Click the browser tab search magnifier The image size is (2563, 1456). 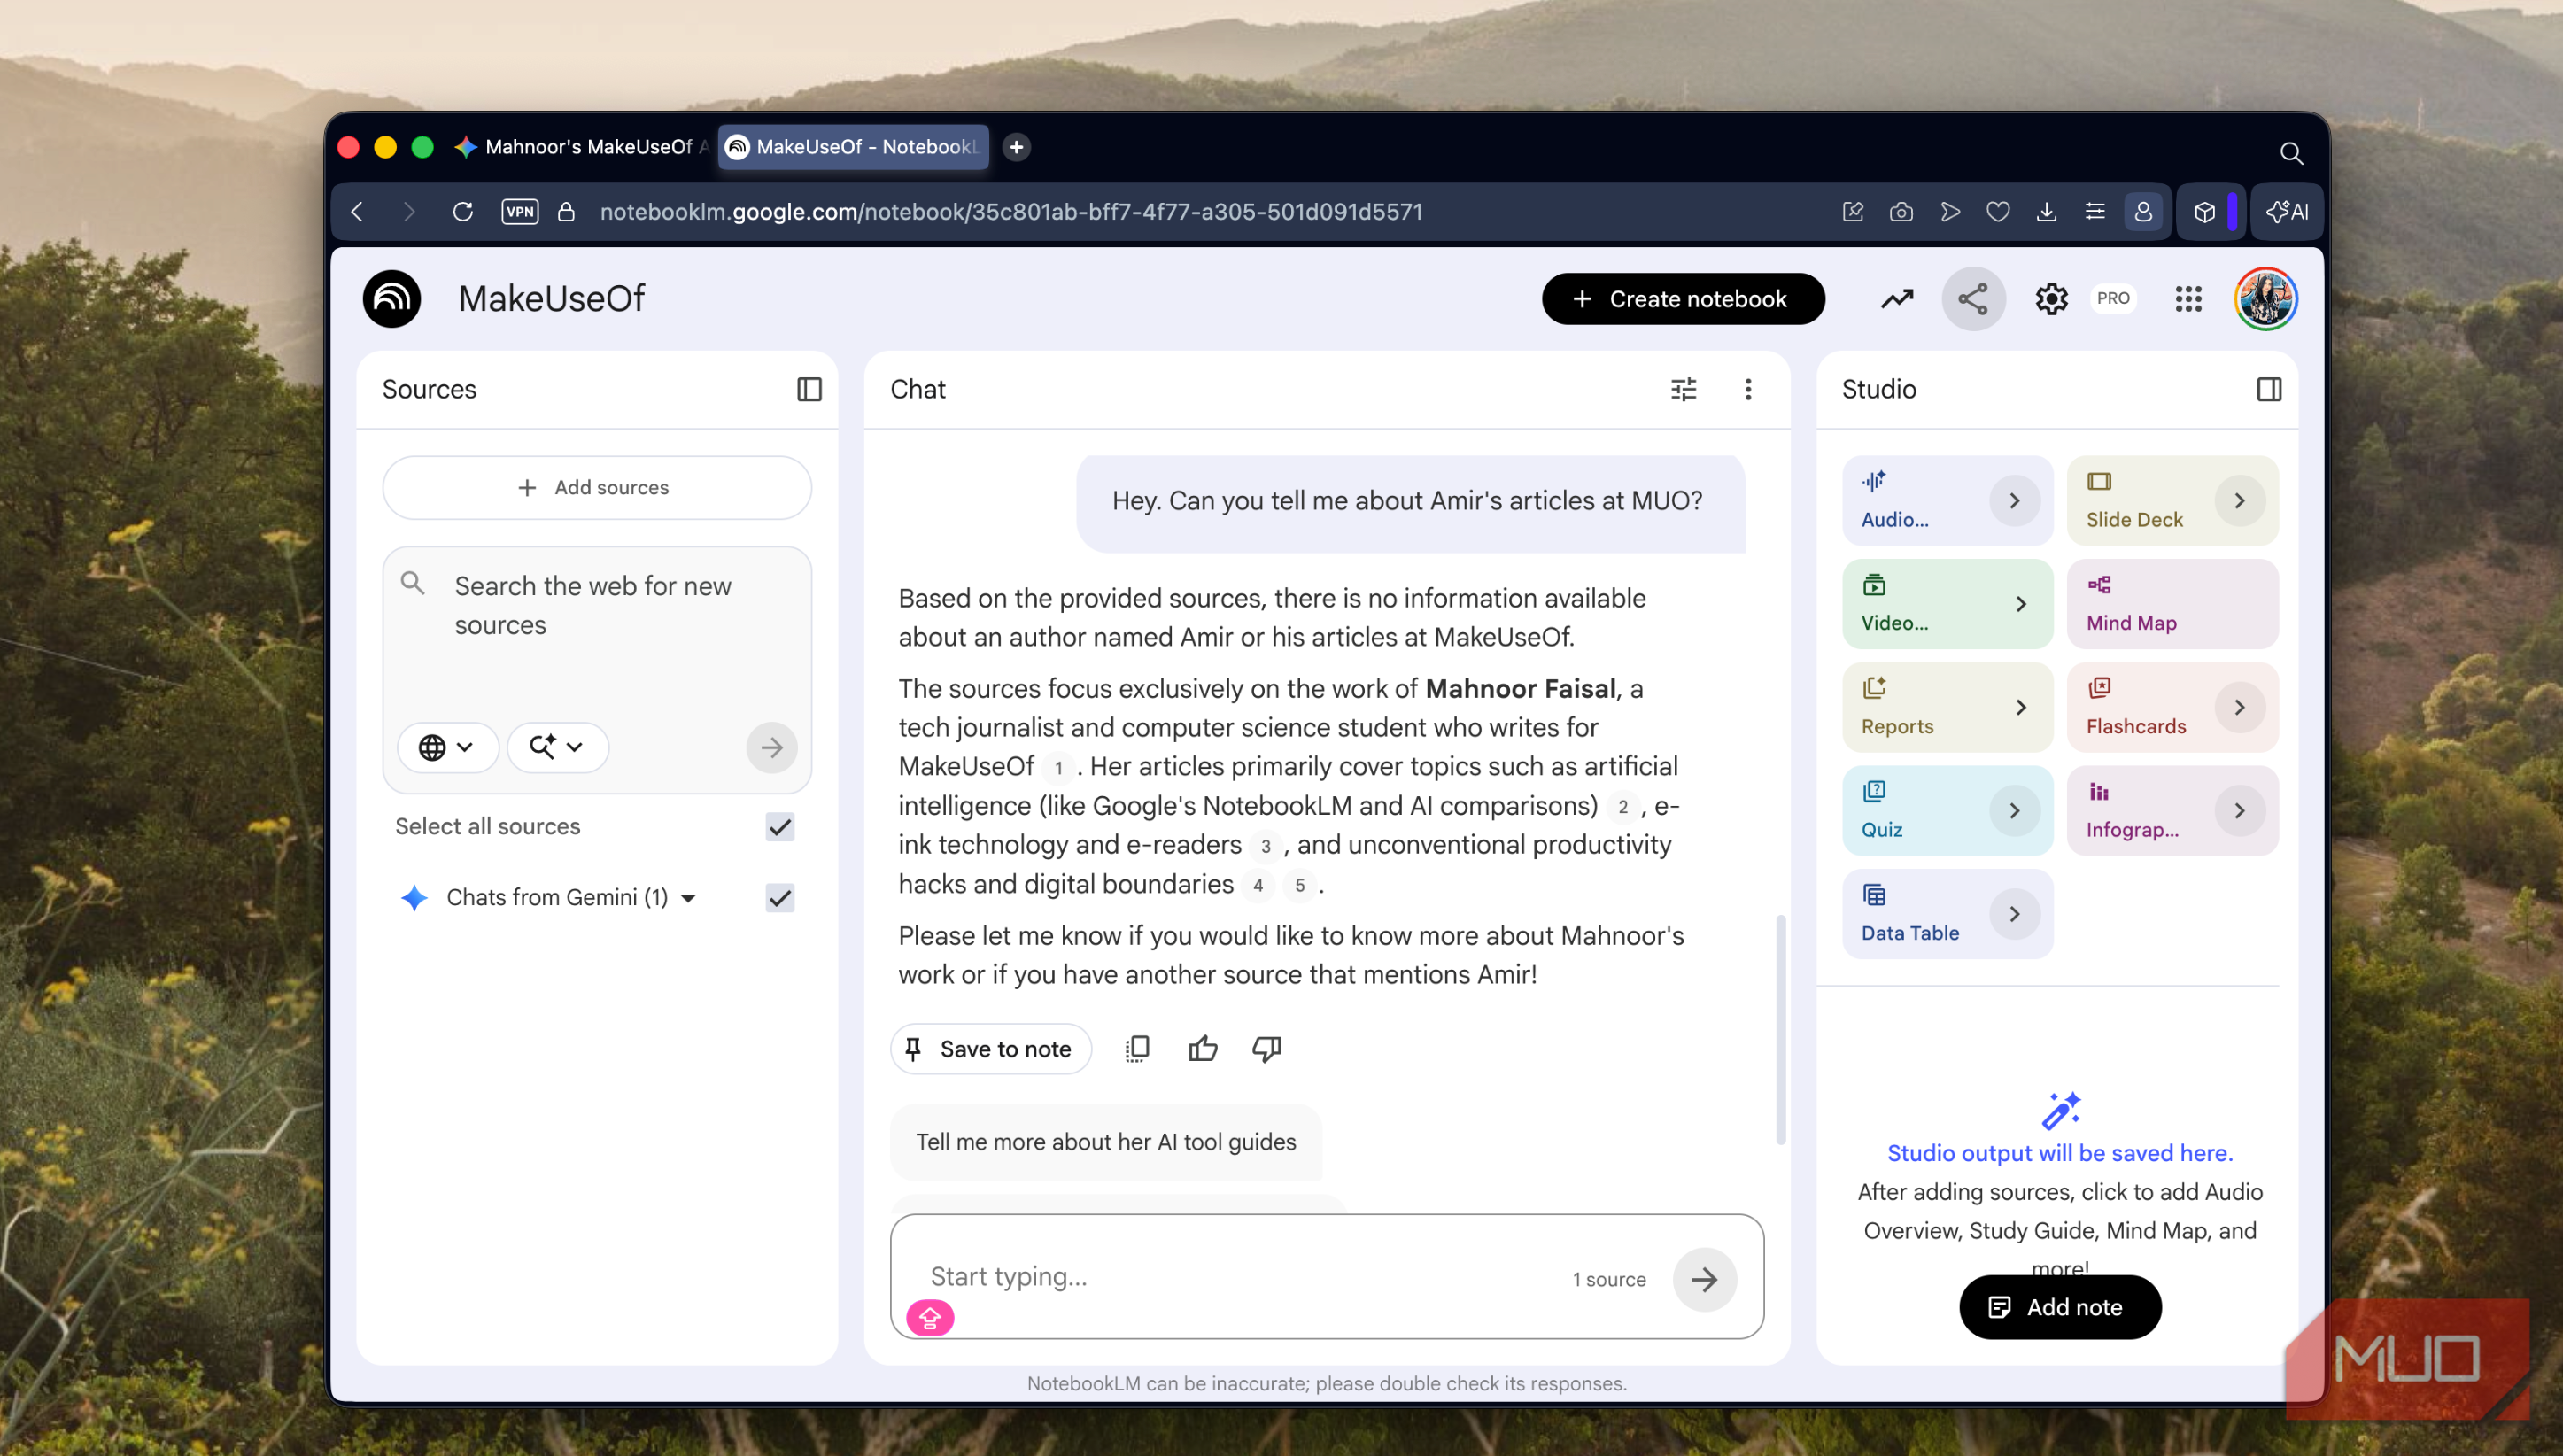pos(2291,153)
